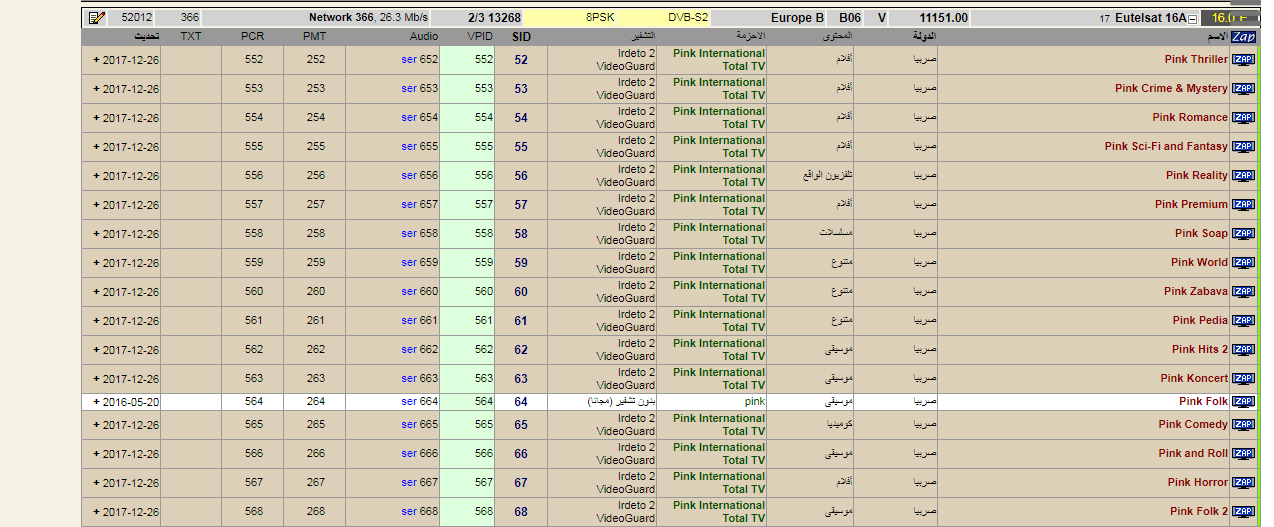Click the ZAP icon for Pink Pedia
Viewport: 1274px width, 527px height.
click(x=1243, y=321)
